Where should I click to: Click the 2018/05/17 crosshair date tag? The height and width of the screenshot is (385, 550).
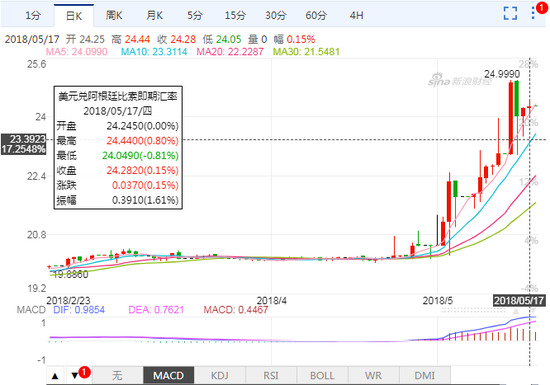[519, 300]
